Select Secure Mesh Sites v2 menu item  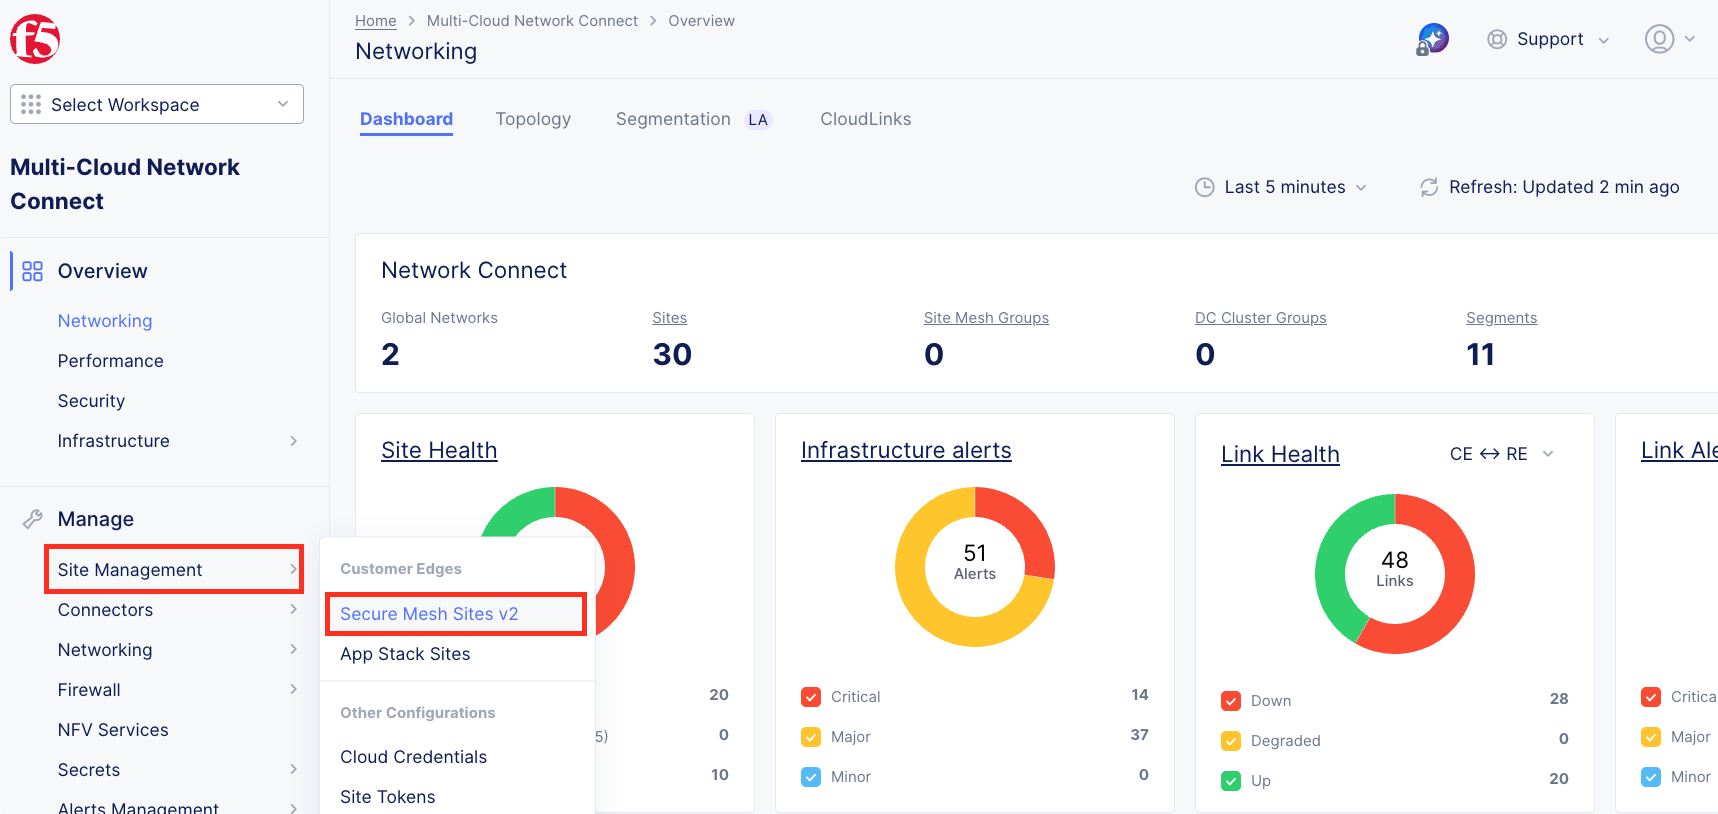pyautogui.click(x=456, y=614)
